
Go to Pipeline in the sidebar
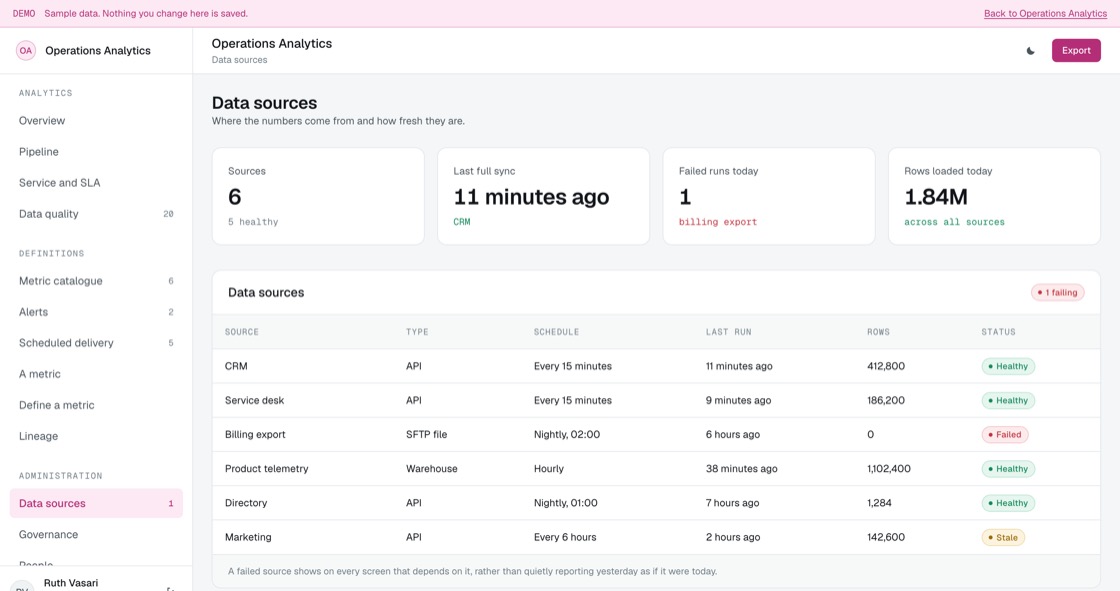tap(96, 152)
